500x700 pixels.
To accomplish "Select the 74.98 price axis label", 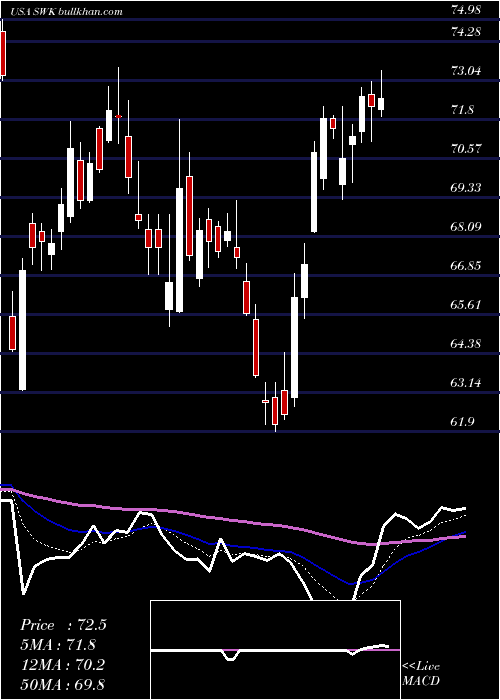I will click(x=466, y=10).
